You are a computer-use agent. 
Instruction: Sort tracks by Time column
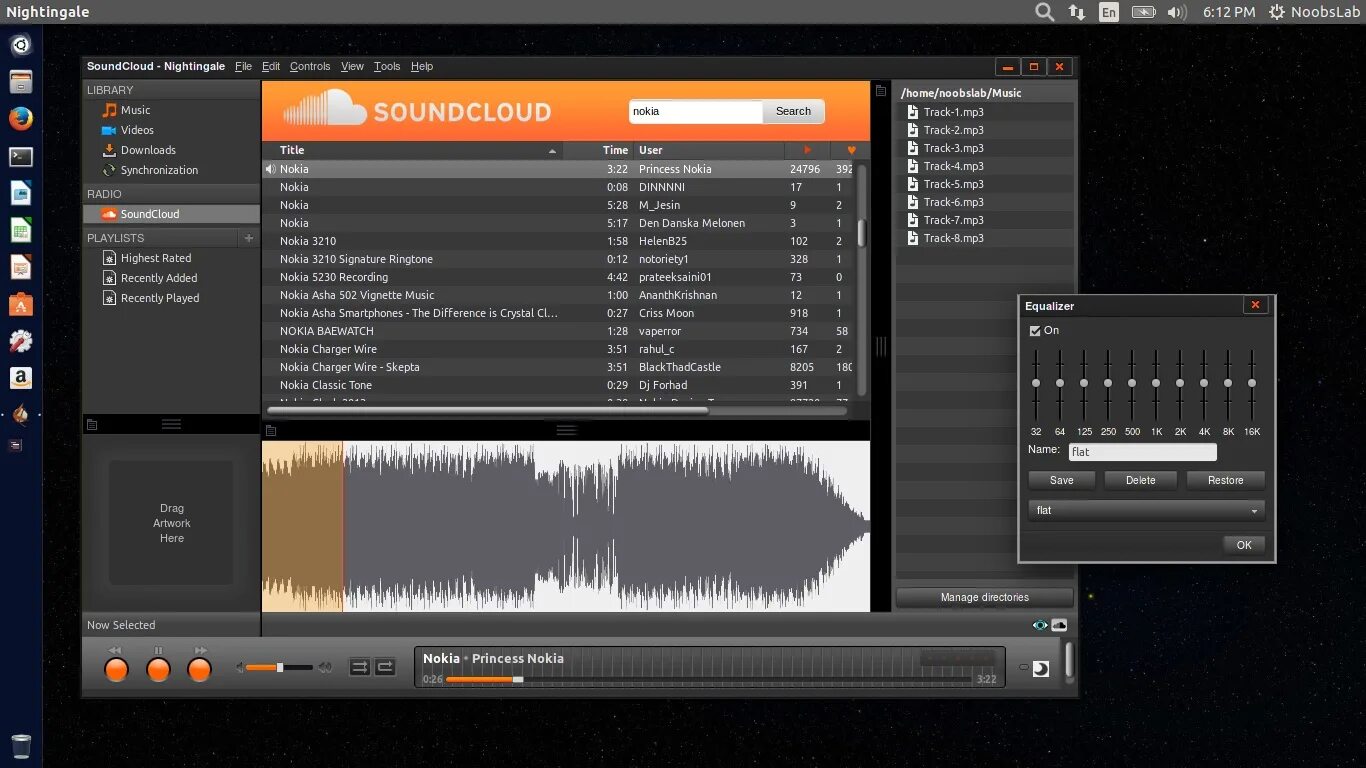coord(598,150)
